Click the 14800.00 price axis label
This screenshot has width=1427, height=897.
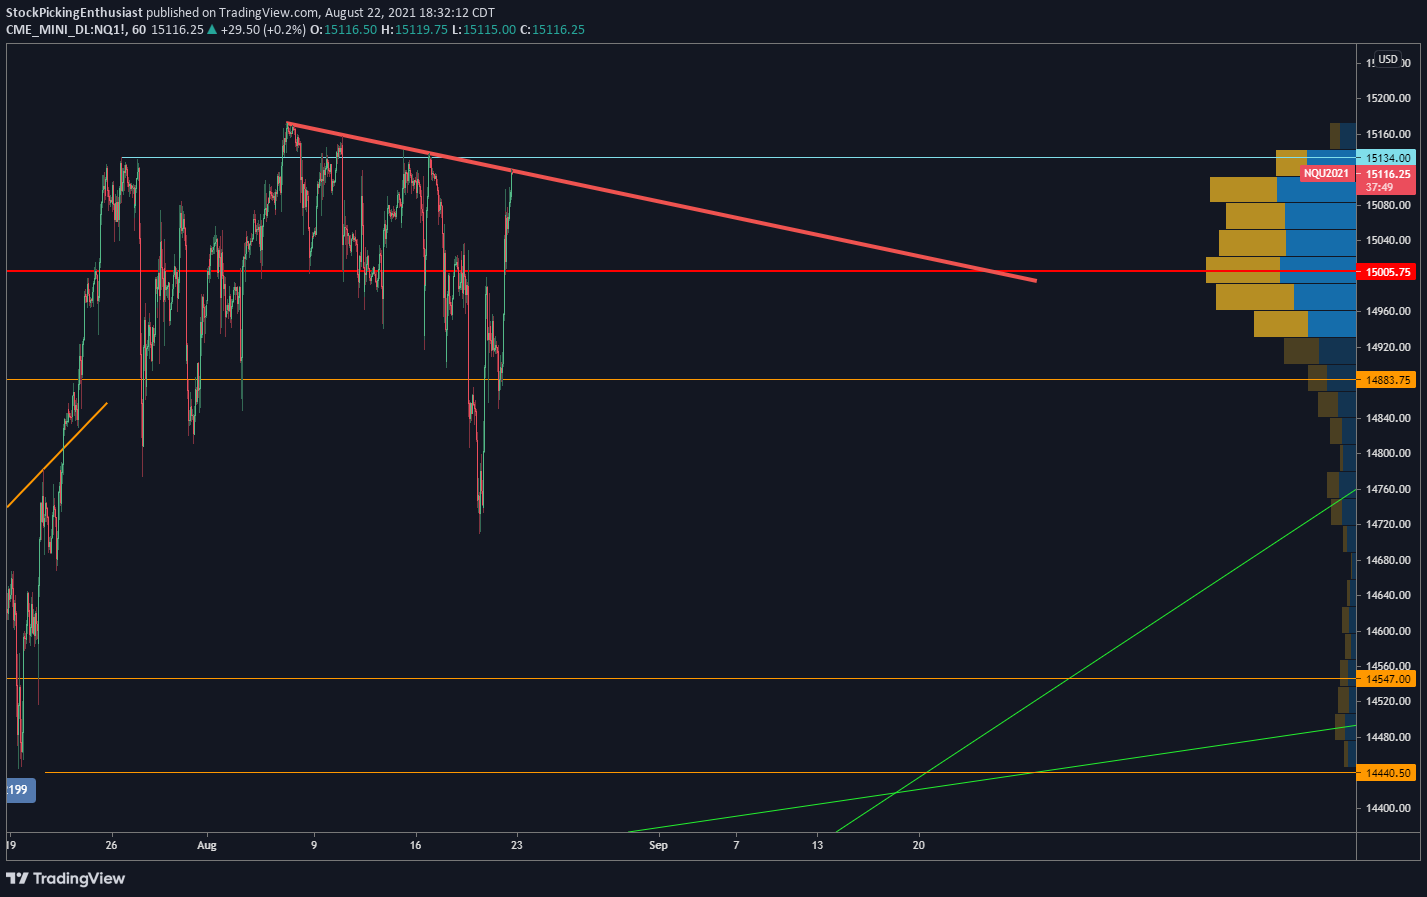click(1389, 453)
